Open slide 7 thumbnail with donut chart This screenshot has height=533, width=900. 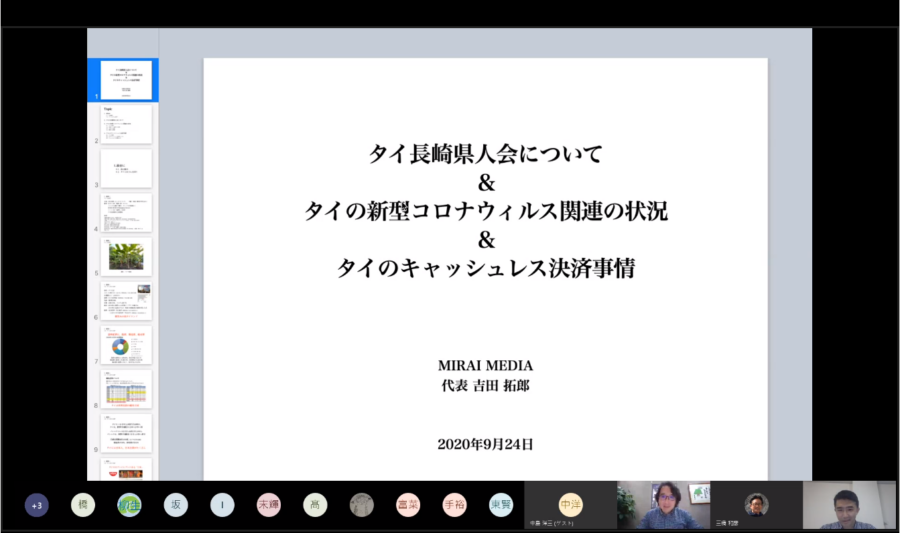point(126,345)
